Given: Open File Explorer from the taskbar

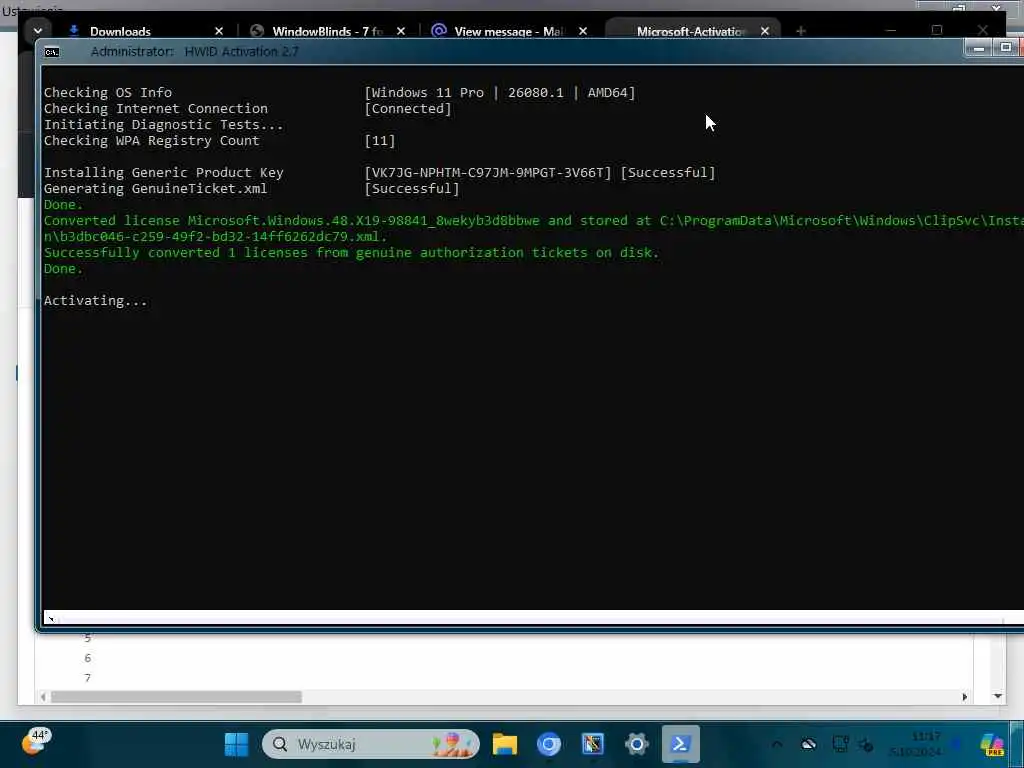Looking at the screenshot, I should tap(505, 744).
